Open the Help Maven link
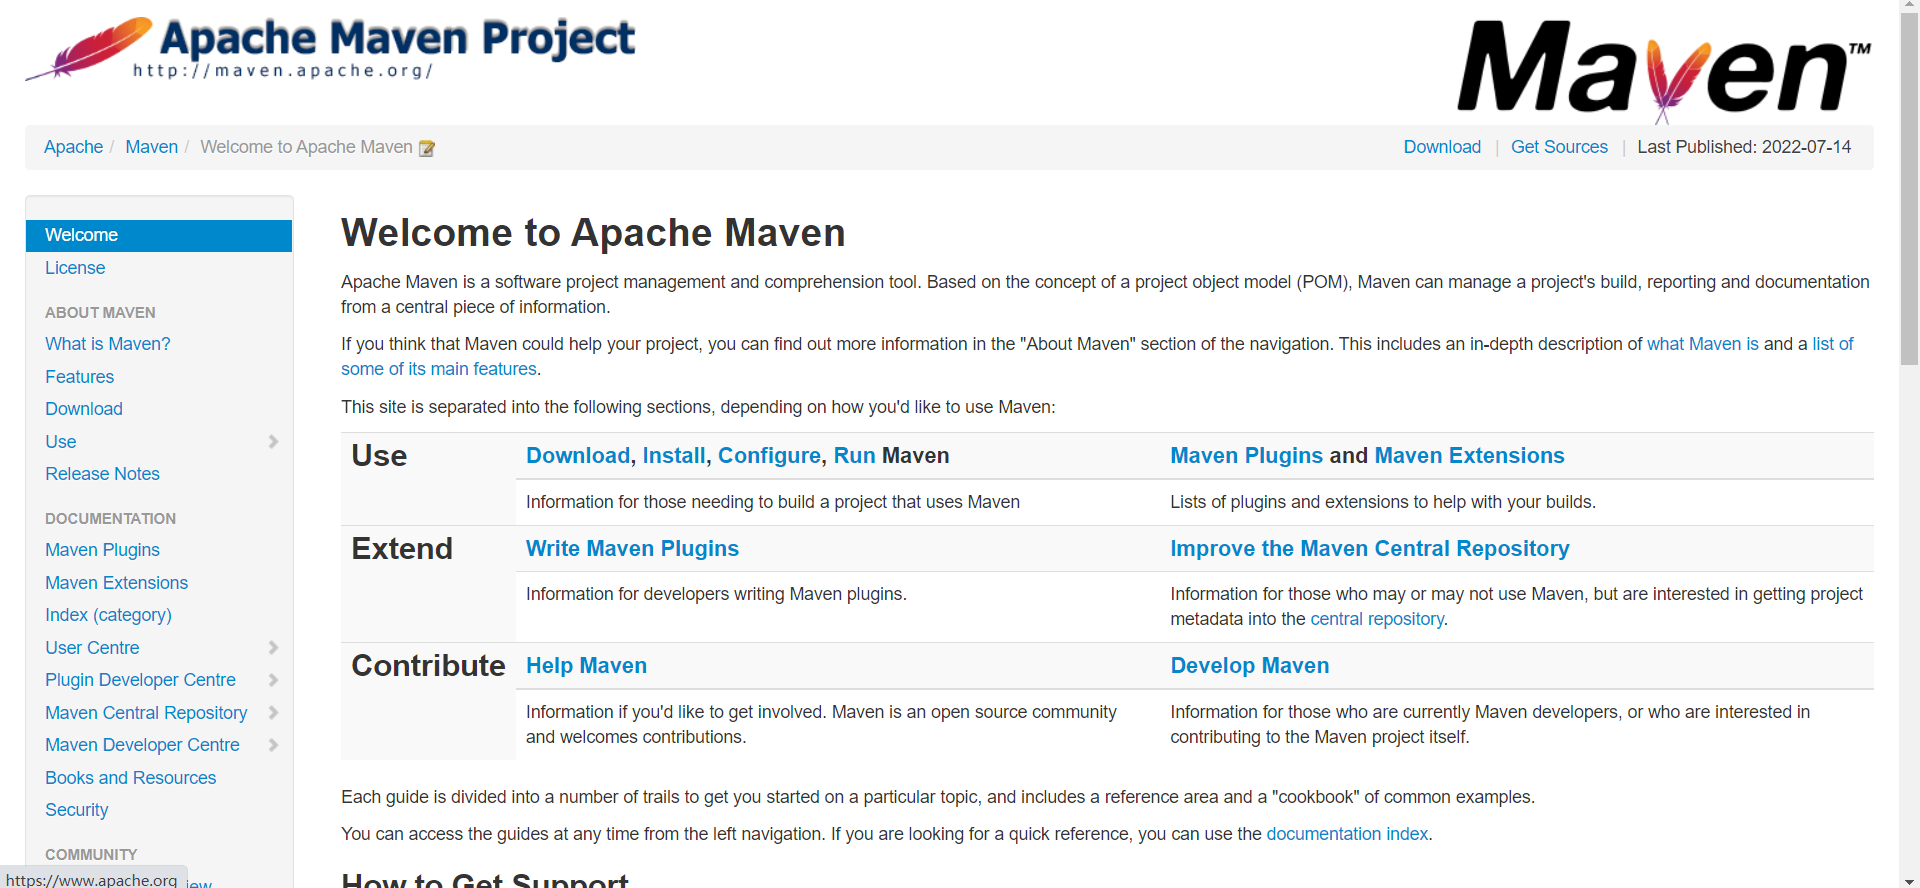Viewport: 1920px width, 888px height. click(586, 666)
